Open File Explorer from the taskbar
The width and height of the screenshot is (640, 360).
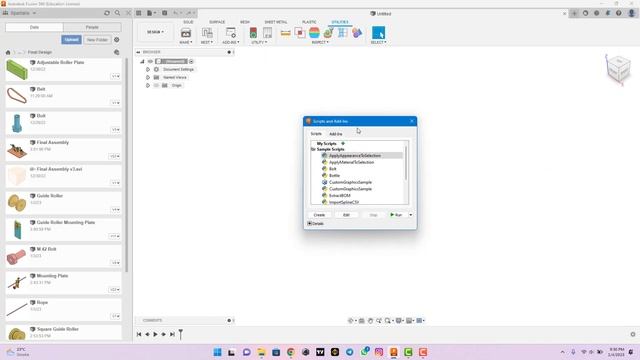coord(261,352)
